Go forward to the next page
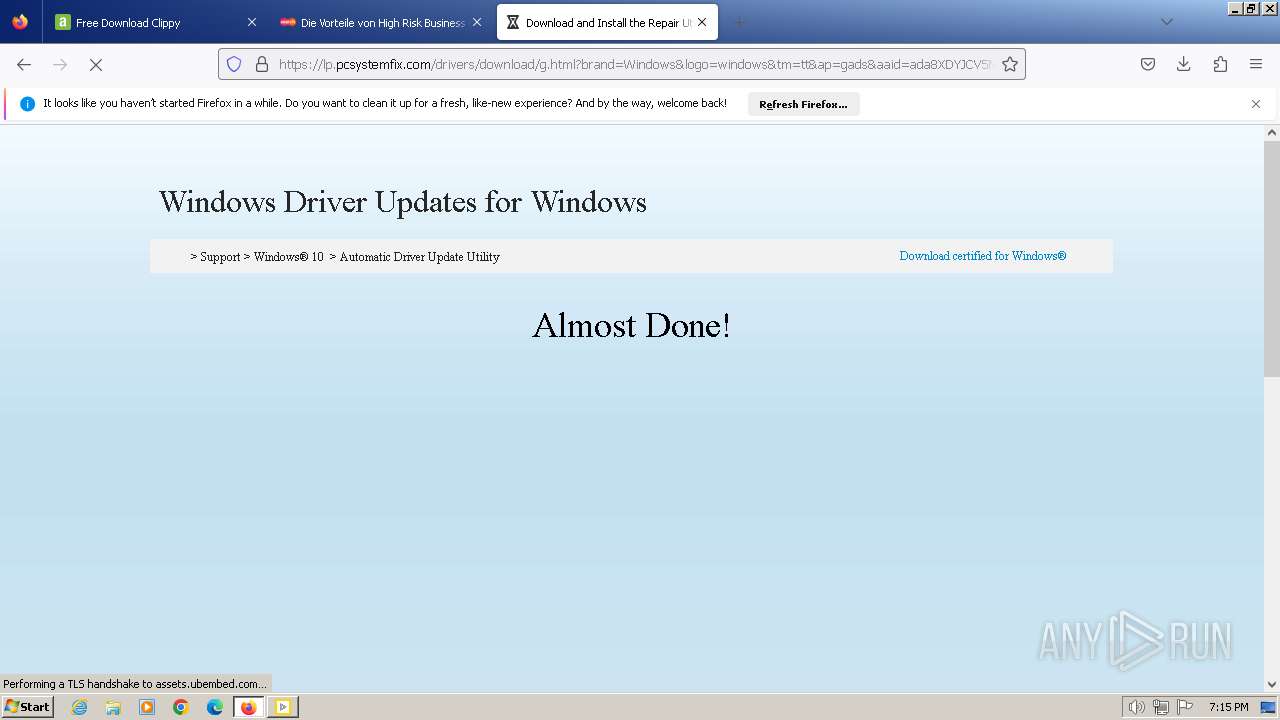This screenshot has height=720, width=1280. (60, 64)
